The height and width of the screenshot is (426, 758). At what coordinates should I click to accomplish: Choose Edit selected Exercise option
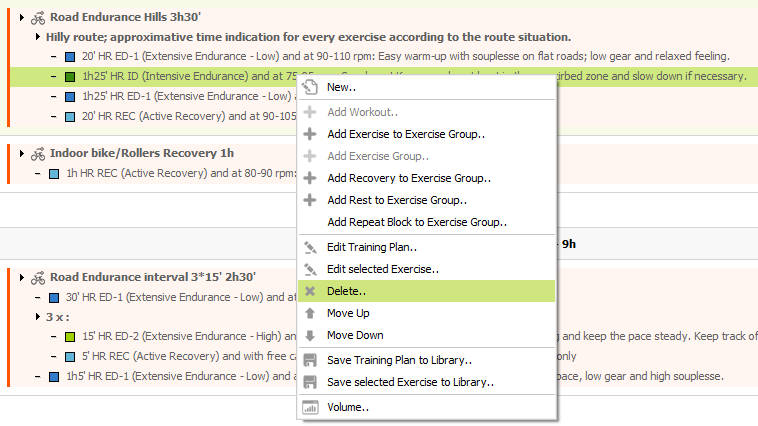click(382, 269)
